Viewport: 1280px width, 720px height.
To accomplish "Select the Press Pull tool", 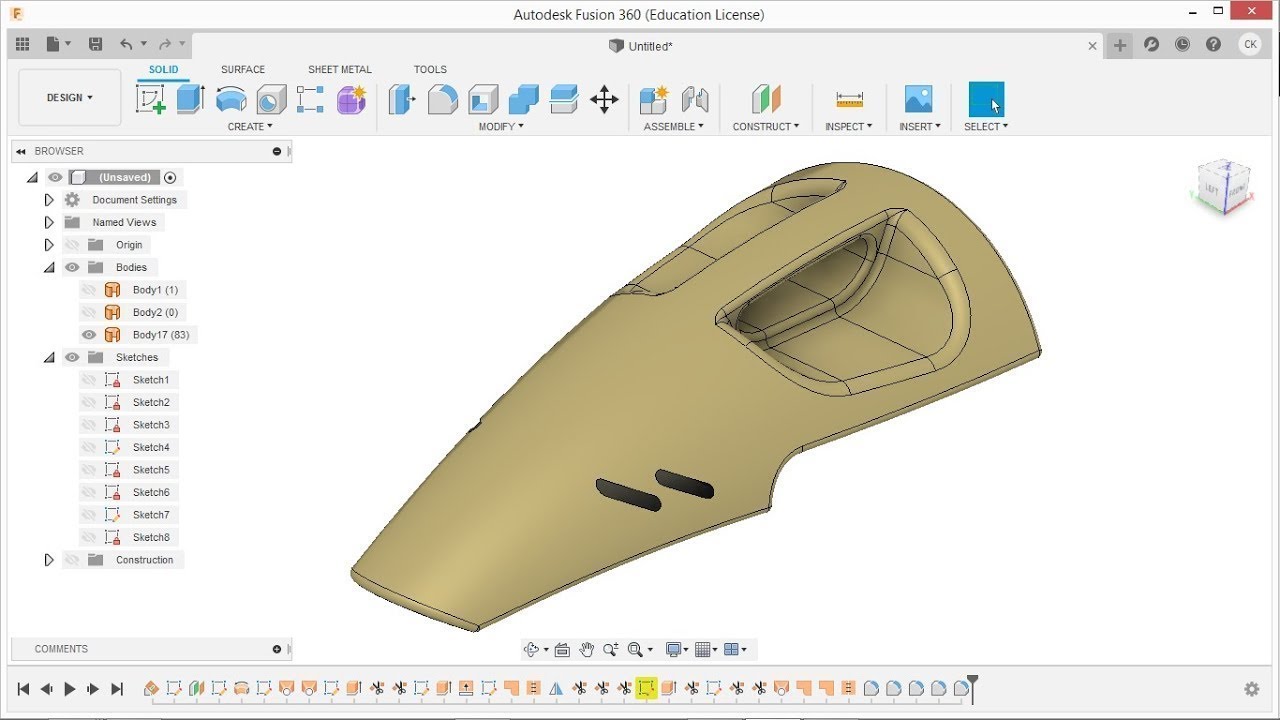I will tap(402, 99).
